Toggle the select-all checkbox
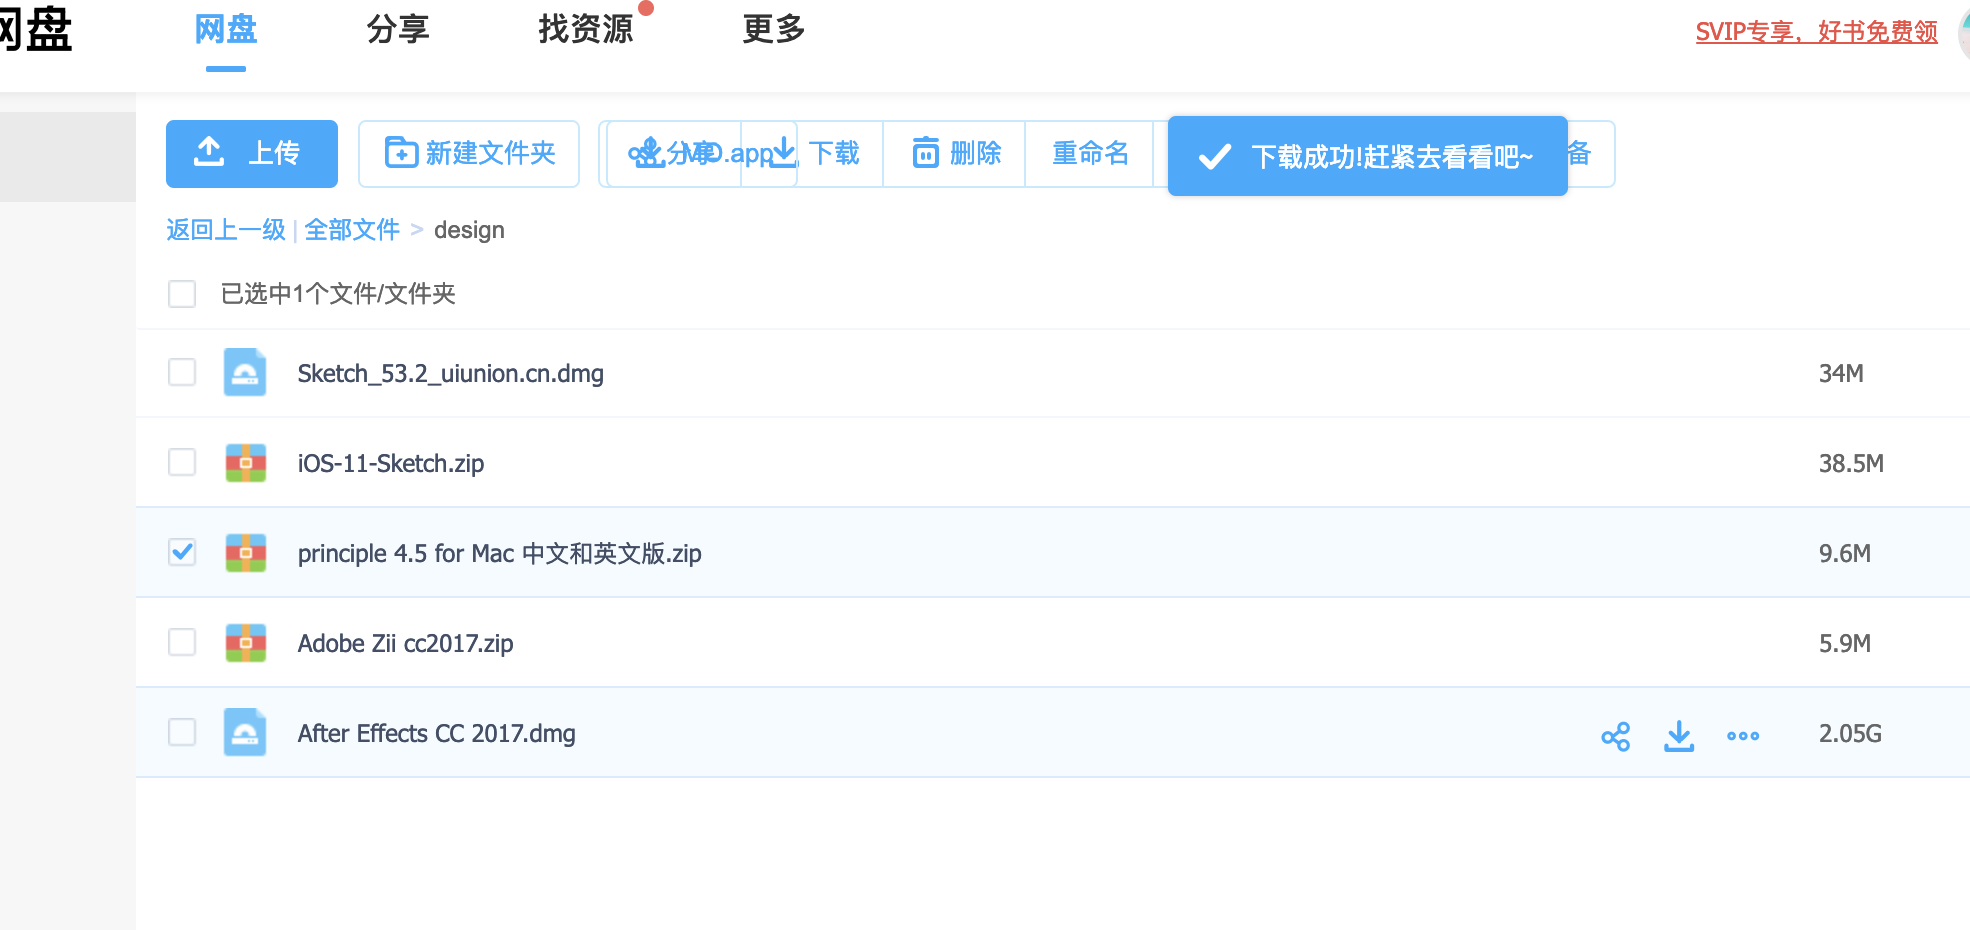This screenshot has height=930, width=1970. coord(182,294)
